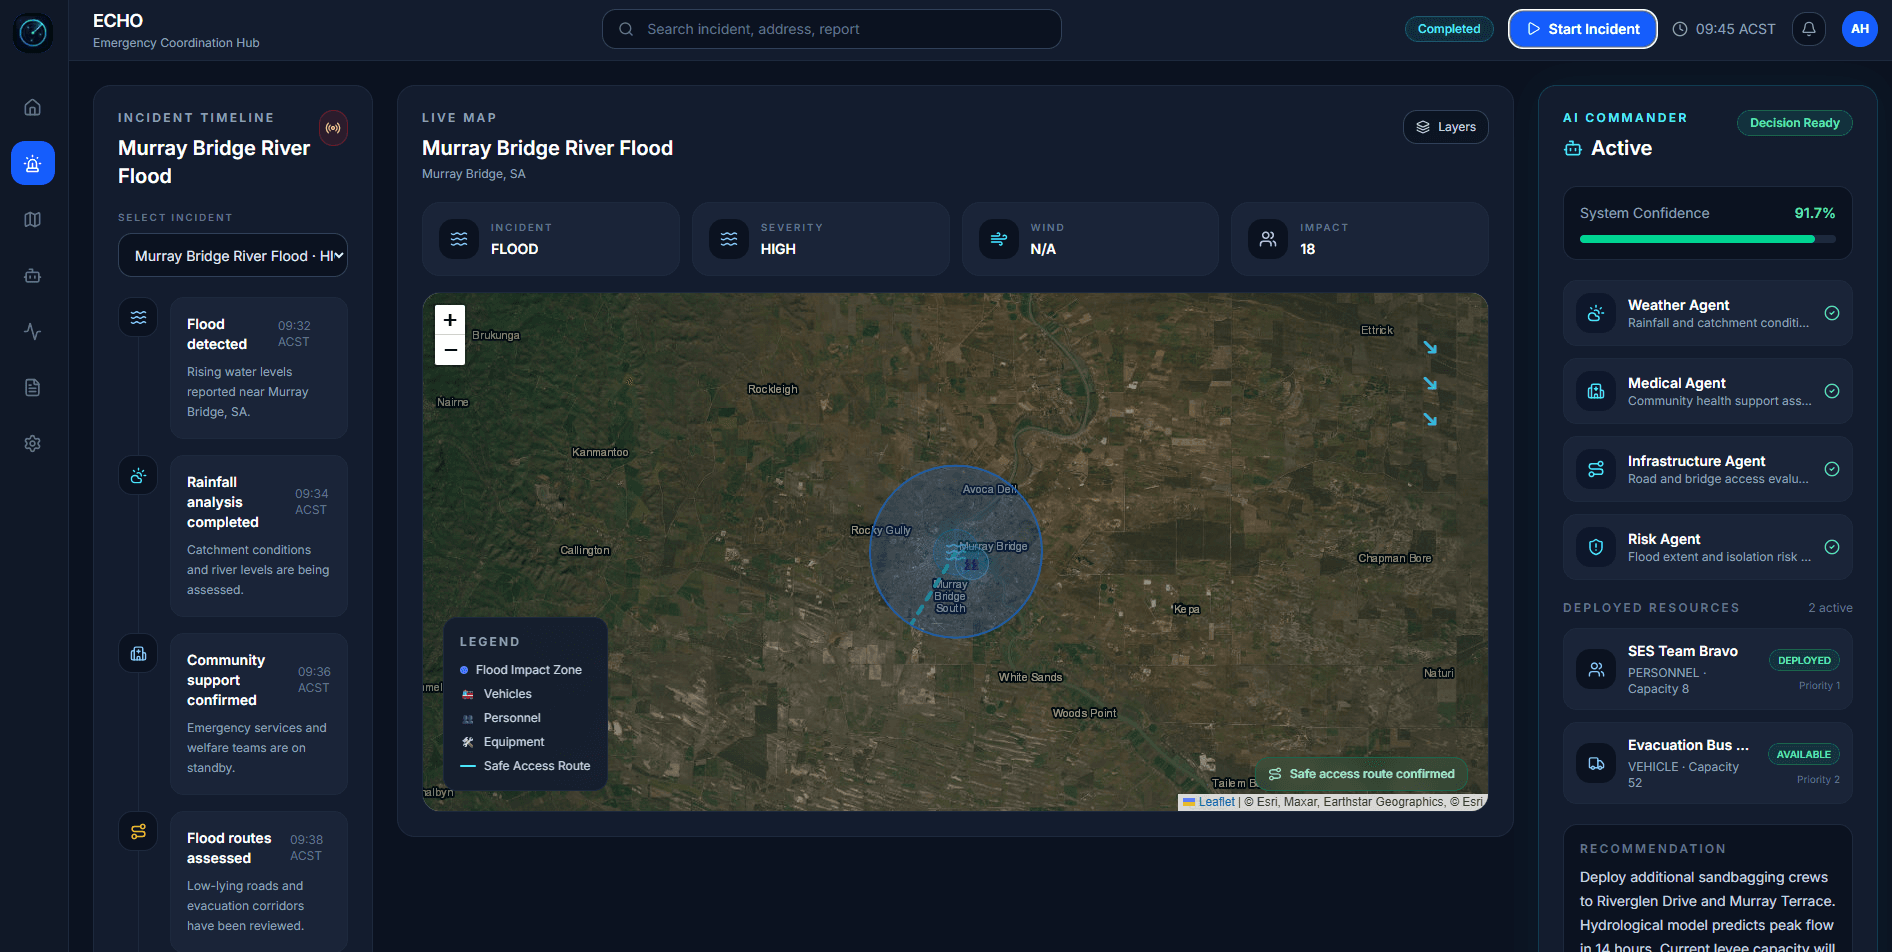Click the clock icon beside 09:45 ACST
The width and height of the screenshot is (1892, 952).
[x=1680, y=29]
